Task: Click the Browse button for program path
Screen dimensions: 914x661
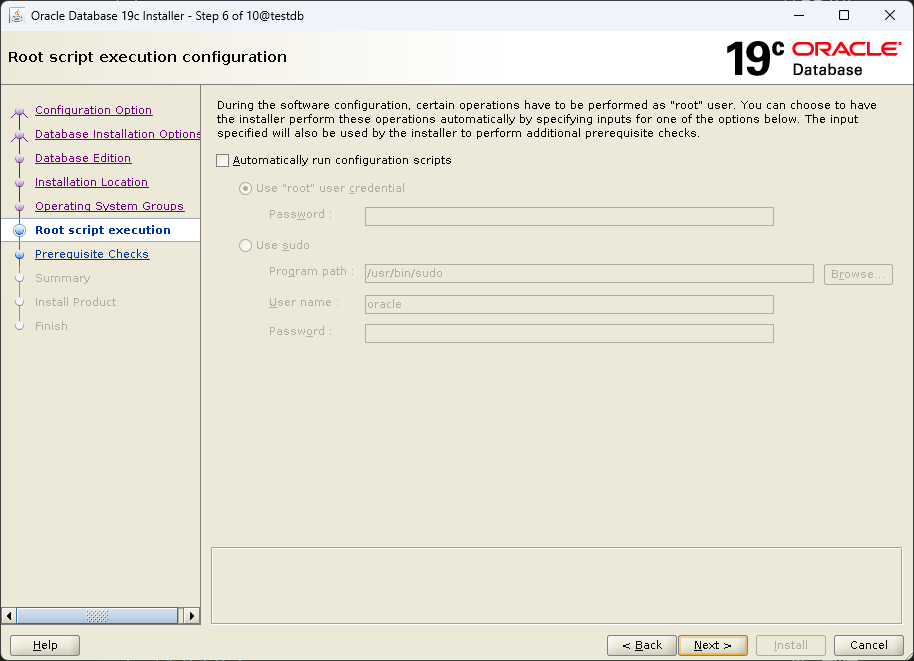Action: coord(858,274)
